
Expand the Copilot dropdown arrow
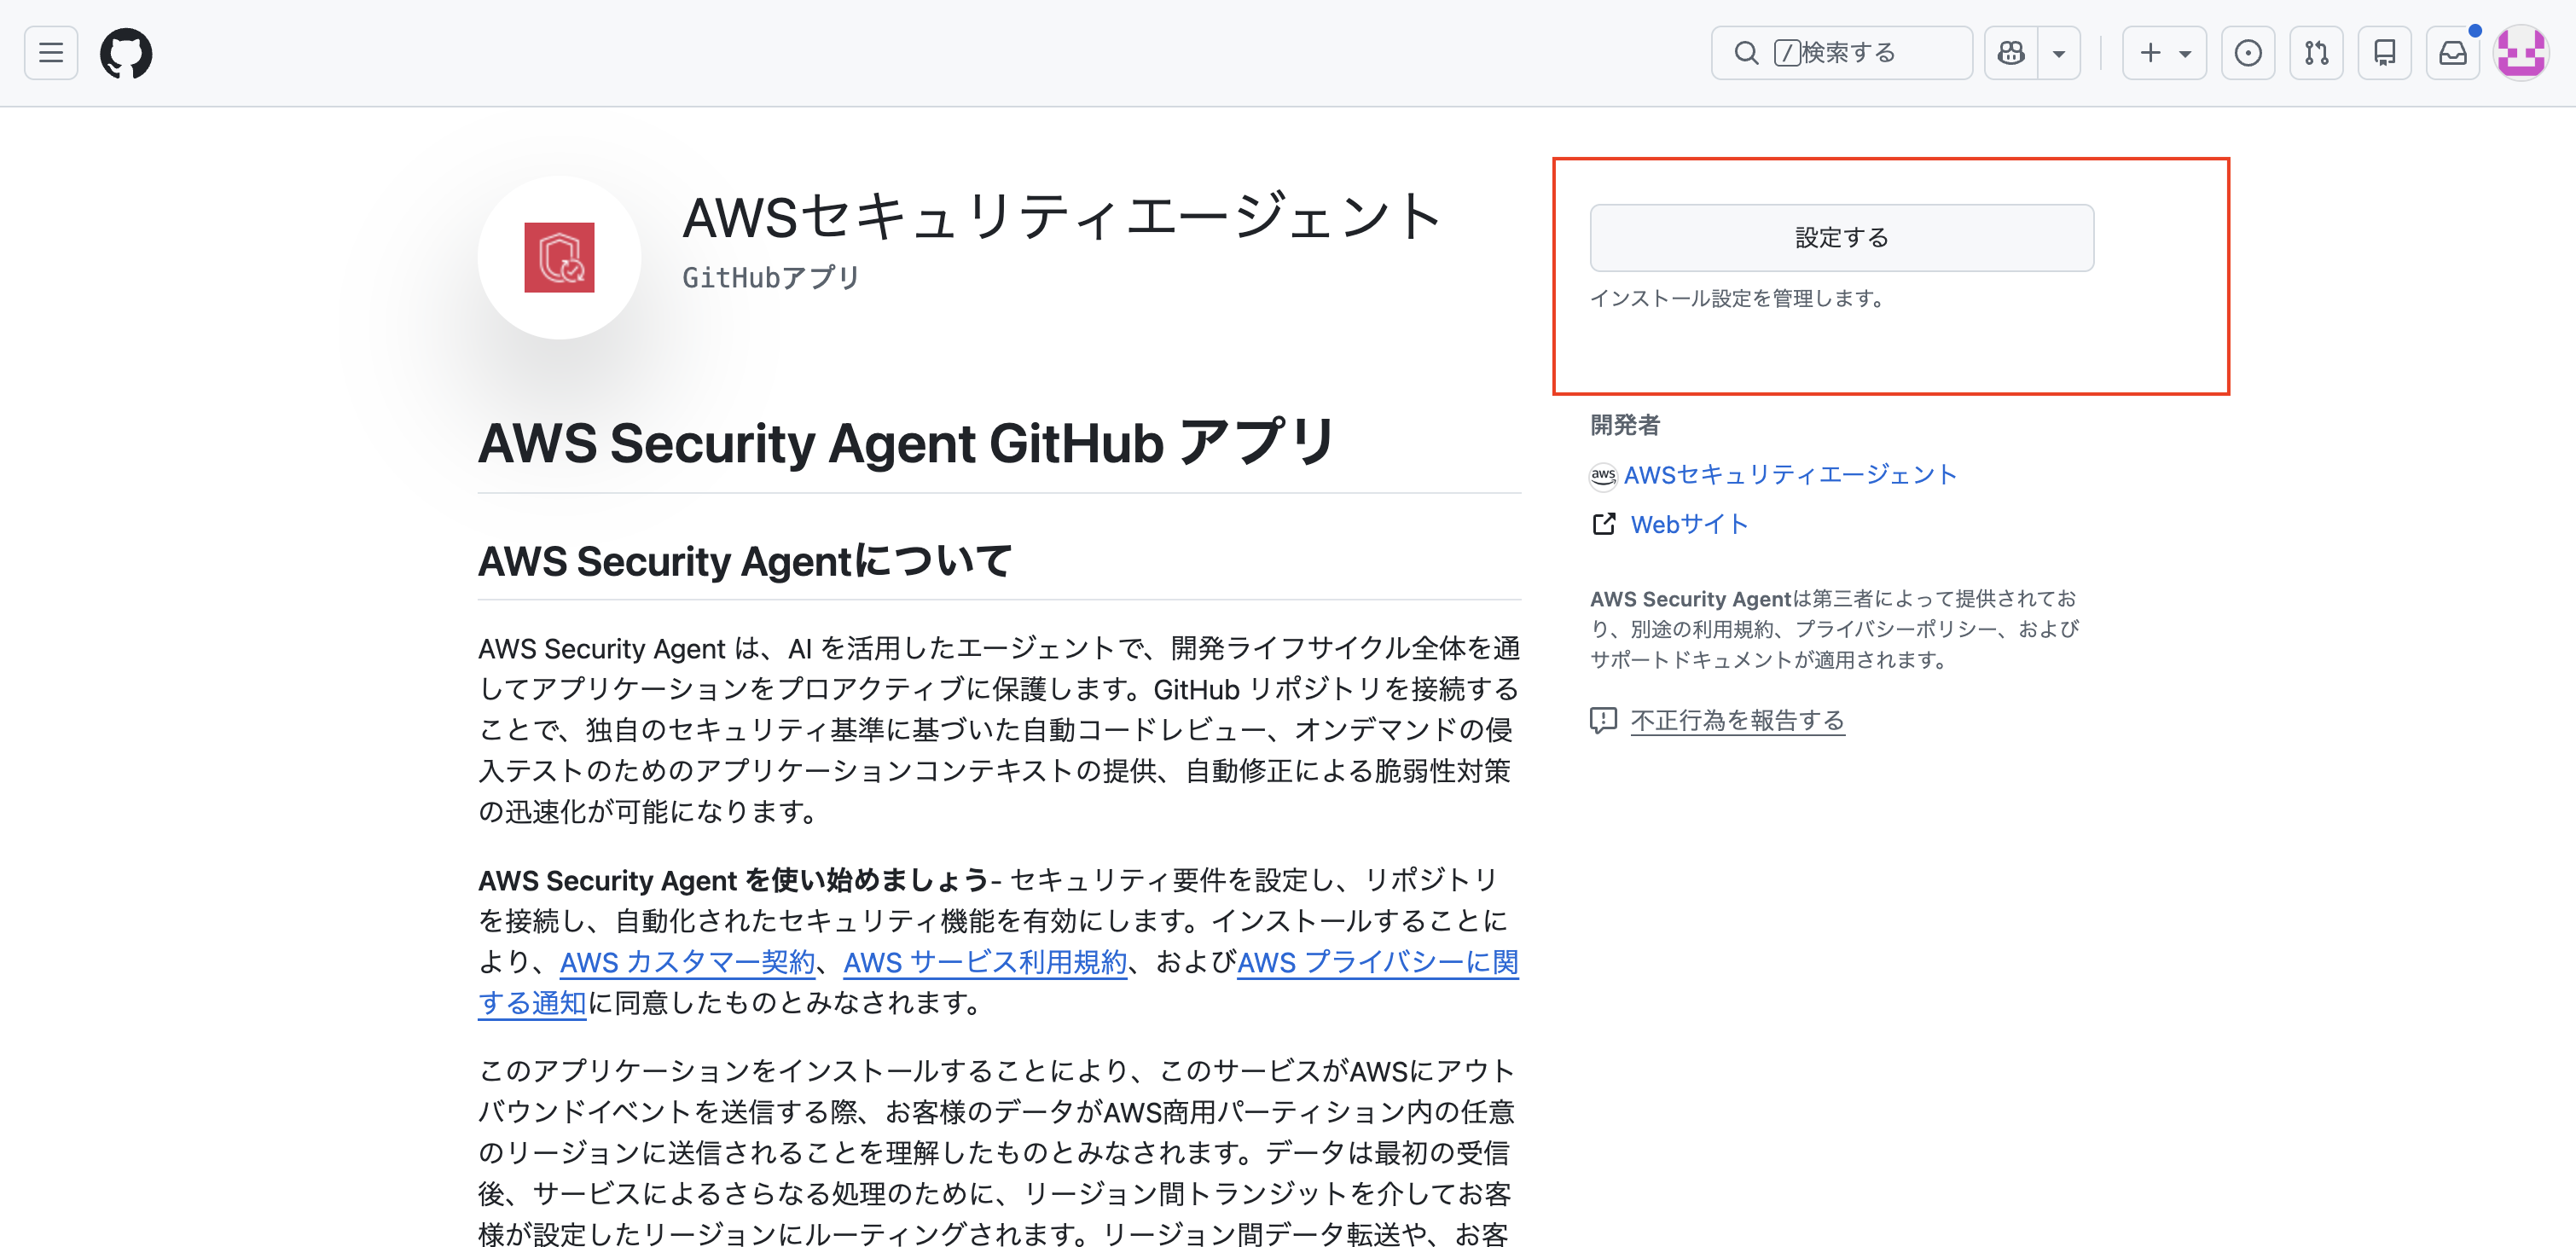[2059, 52]
